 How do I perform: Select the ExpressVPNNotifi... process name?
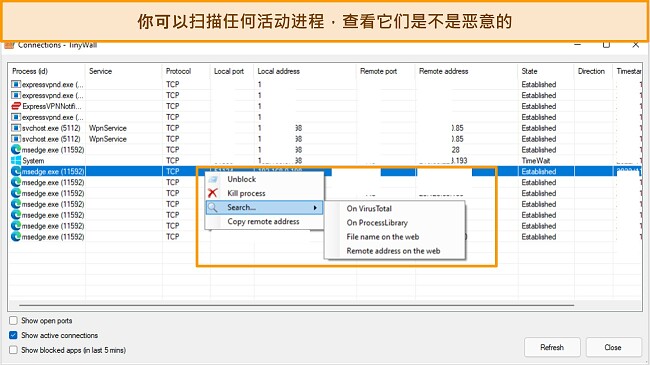click(x=52, y=106)
